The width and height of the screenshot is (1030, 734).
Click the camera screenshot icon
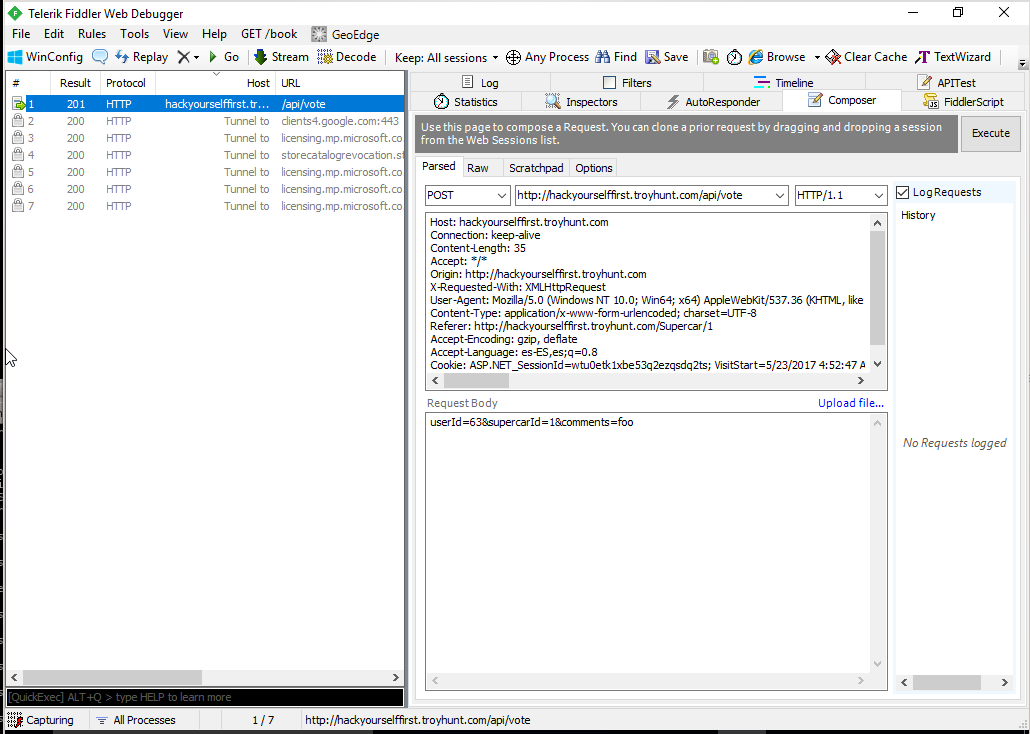coord(711,57)
